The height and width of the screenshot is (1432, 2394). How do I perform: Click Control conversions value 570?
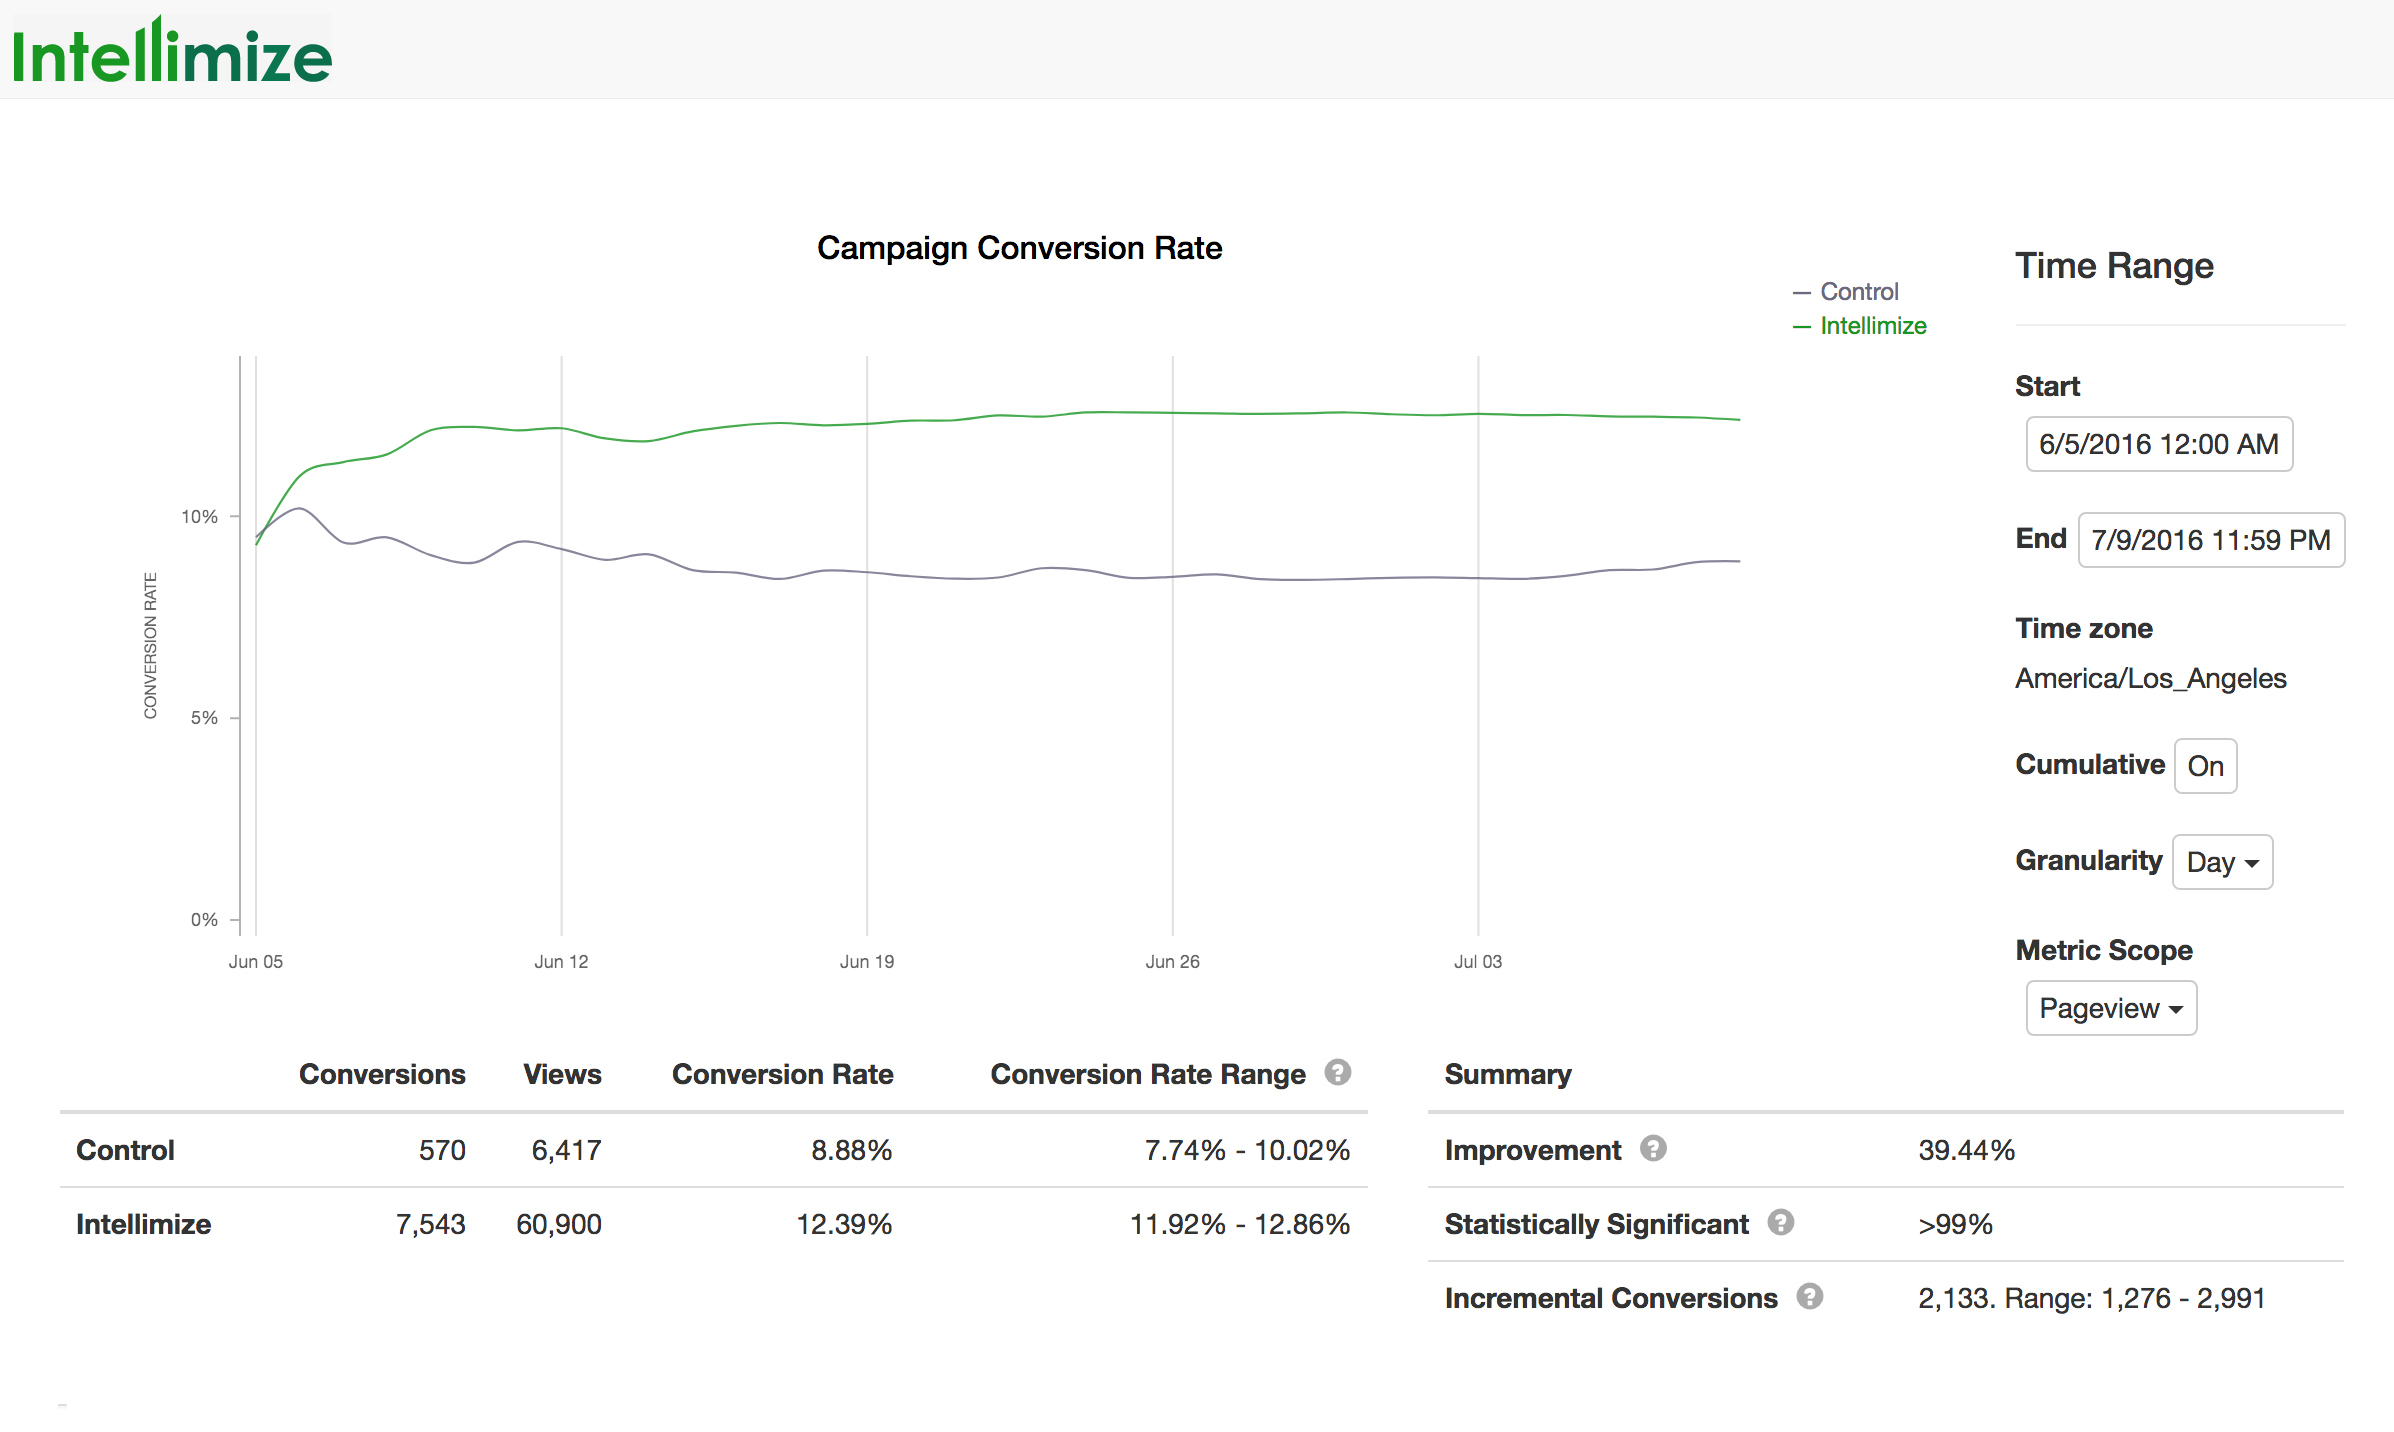(x=442, y=1150)
